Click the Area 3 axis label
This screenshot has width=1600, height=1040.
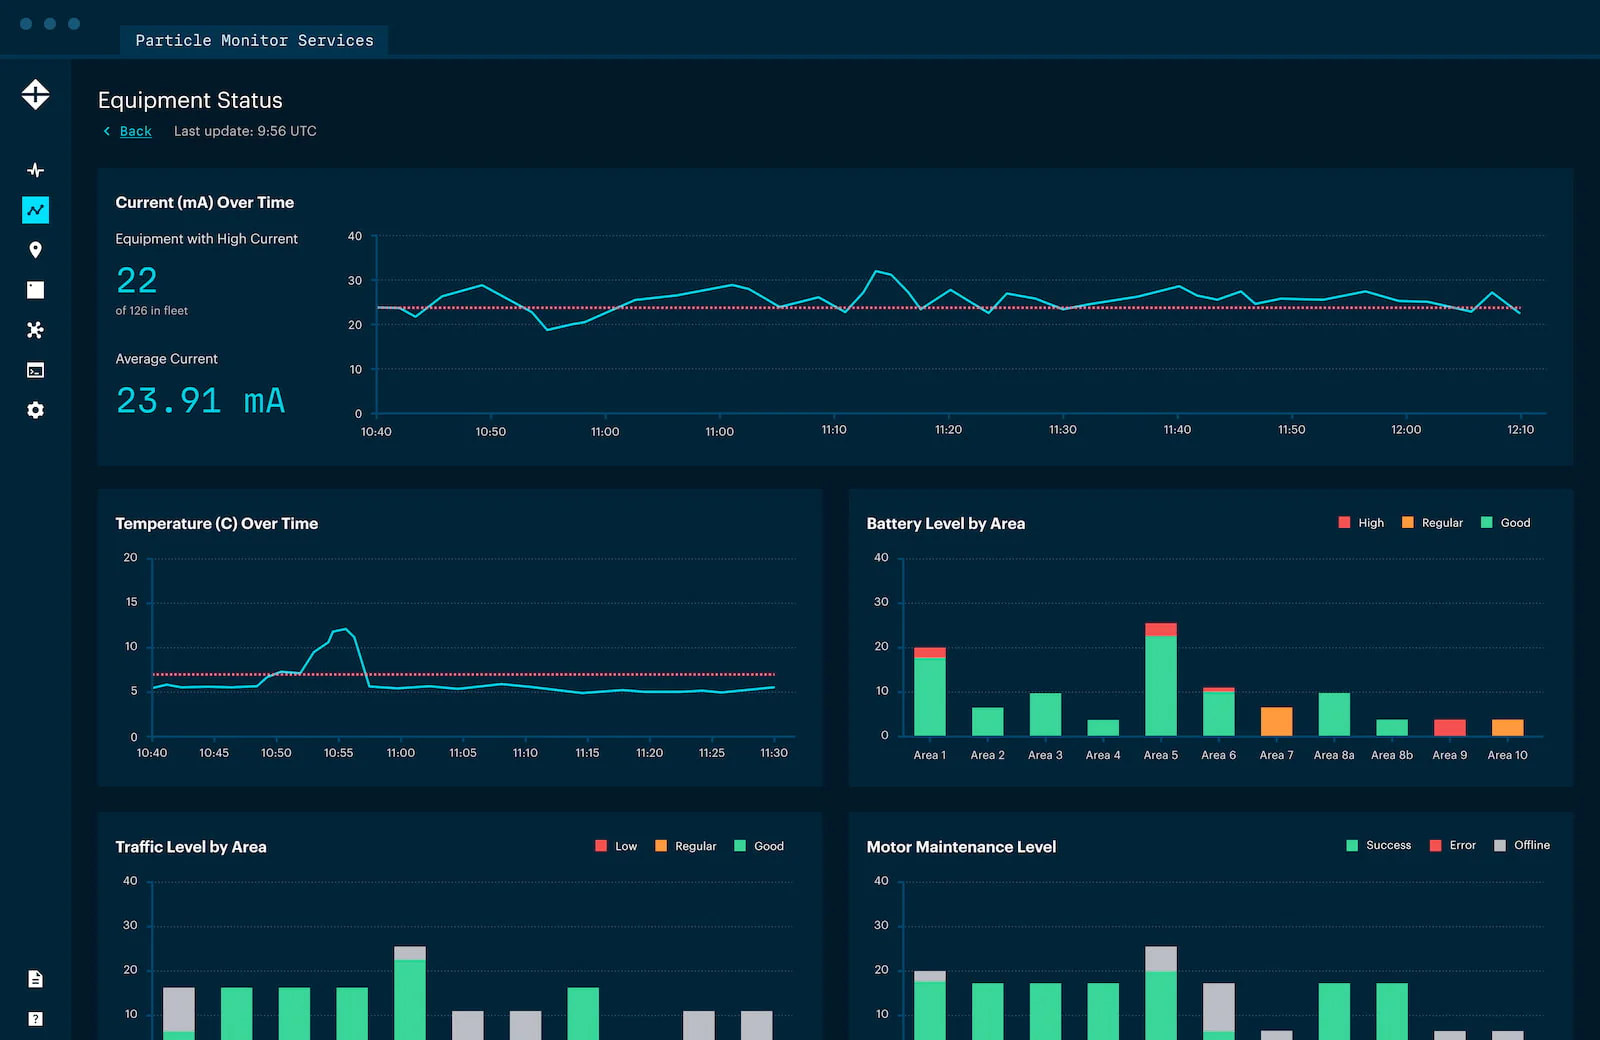tap(1045, 755)
